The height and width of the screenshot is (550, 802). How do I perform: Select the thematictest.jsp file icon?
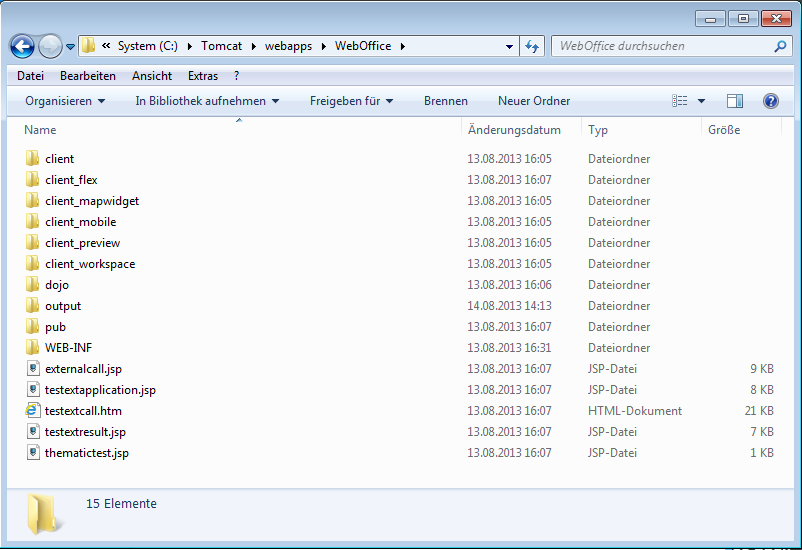33,452
